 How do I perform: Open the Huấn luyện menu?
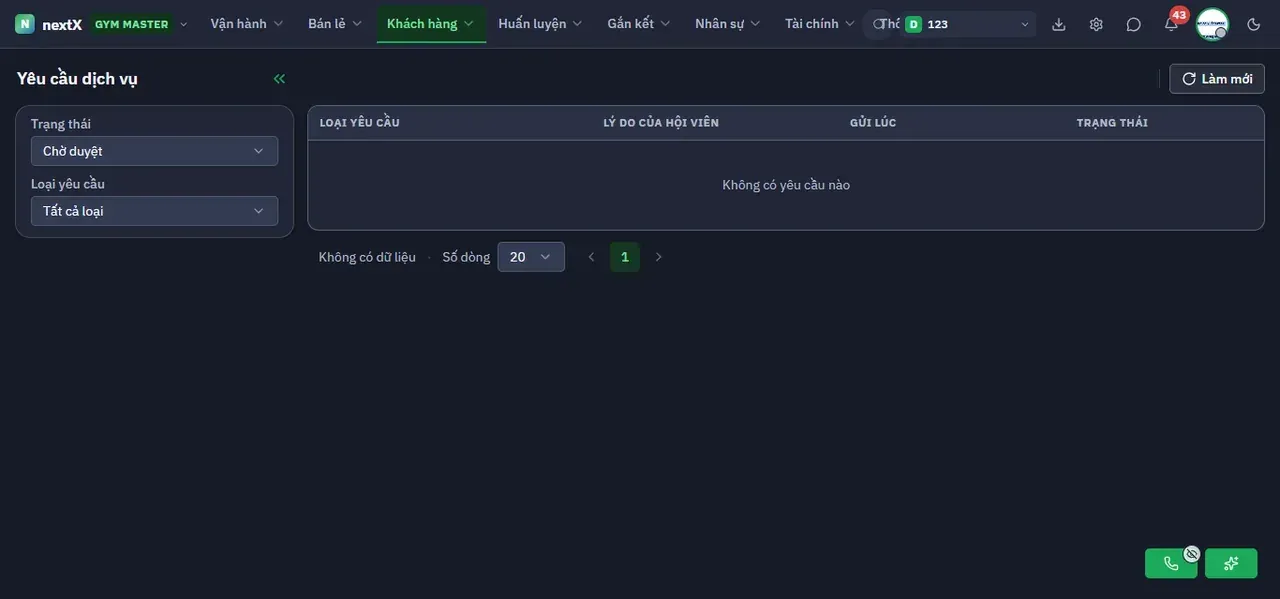click(x=540, y=24)
